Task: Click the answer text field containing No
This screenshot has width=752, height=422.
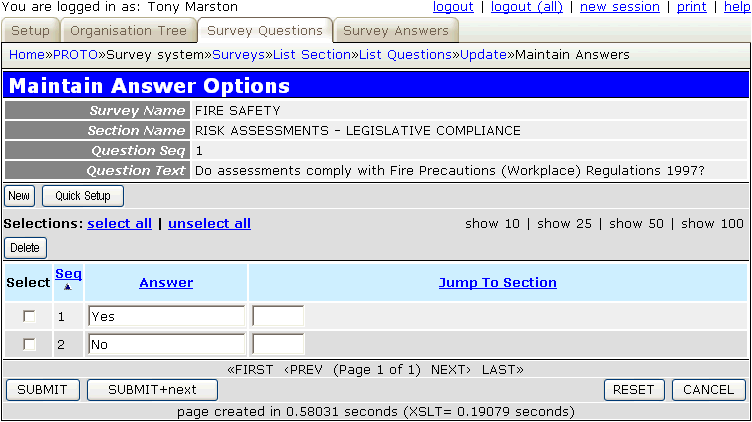Action: click(x=166, y=344)
